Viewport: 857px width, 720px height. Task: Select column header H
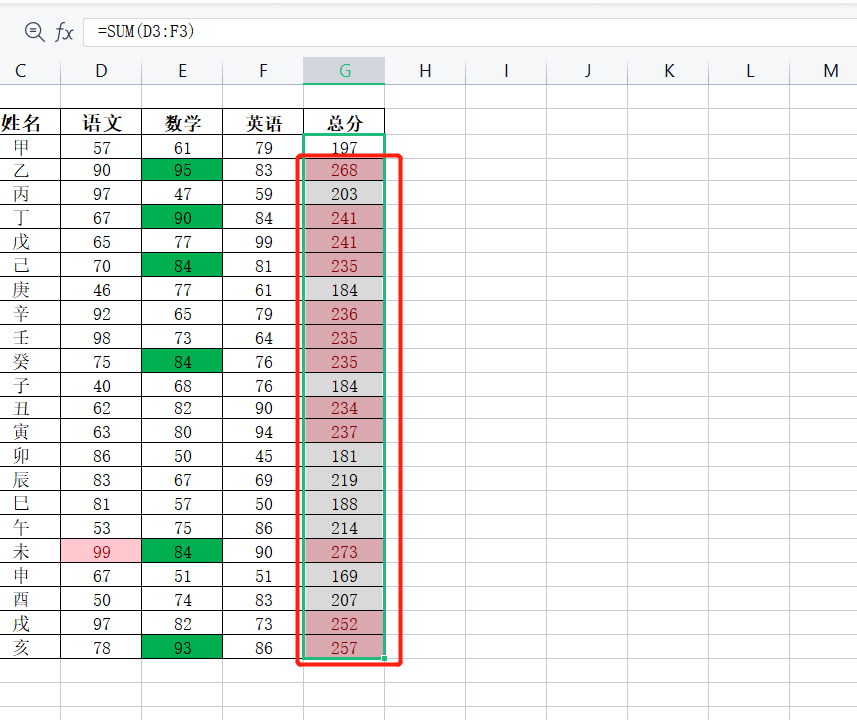(425, 71)
